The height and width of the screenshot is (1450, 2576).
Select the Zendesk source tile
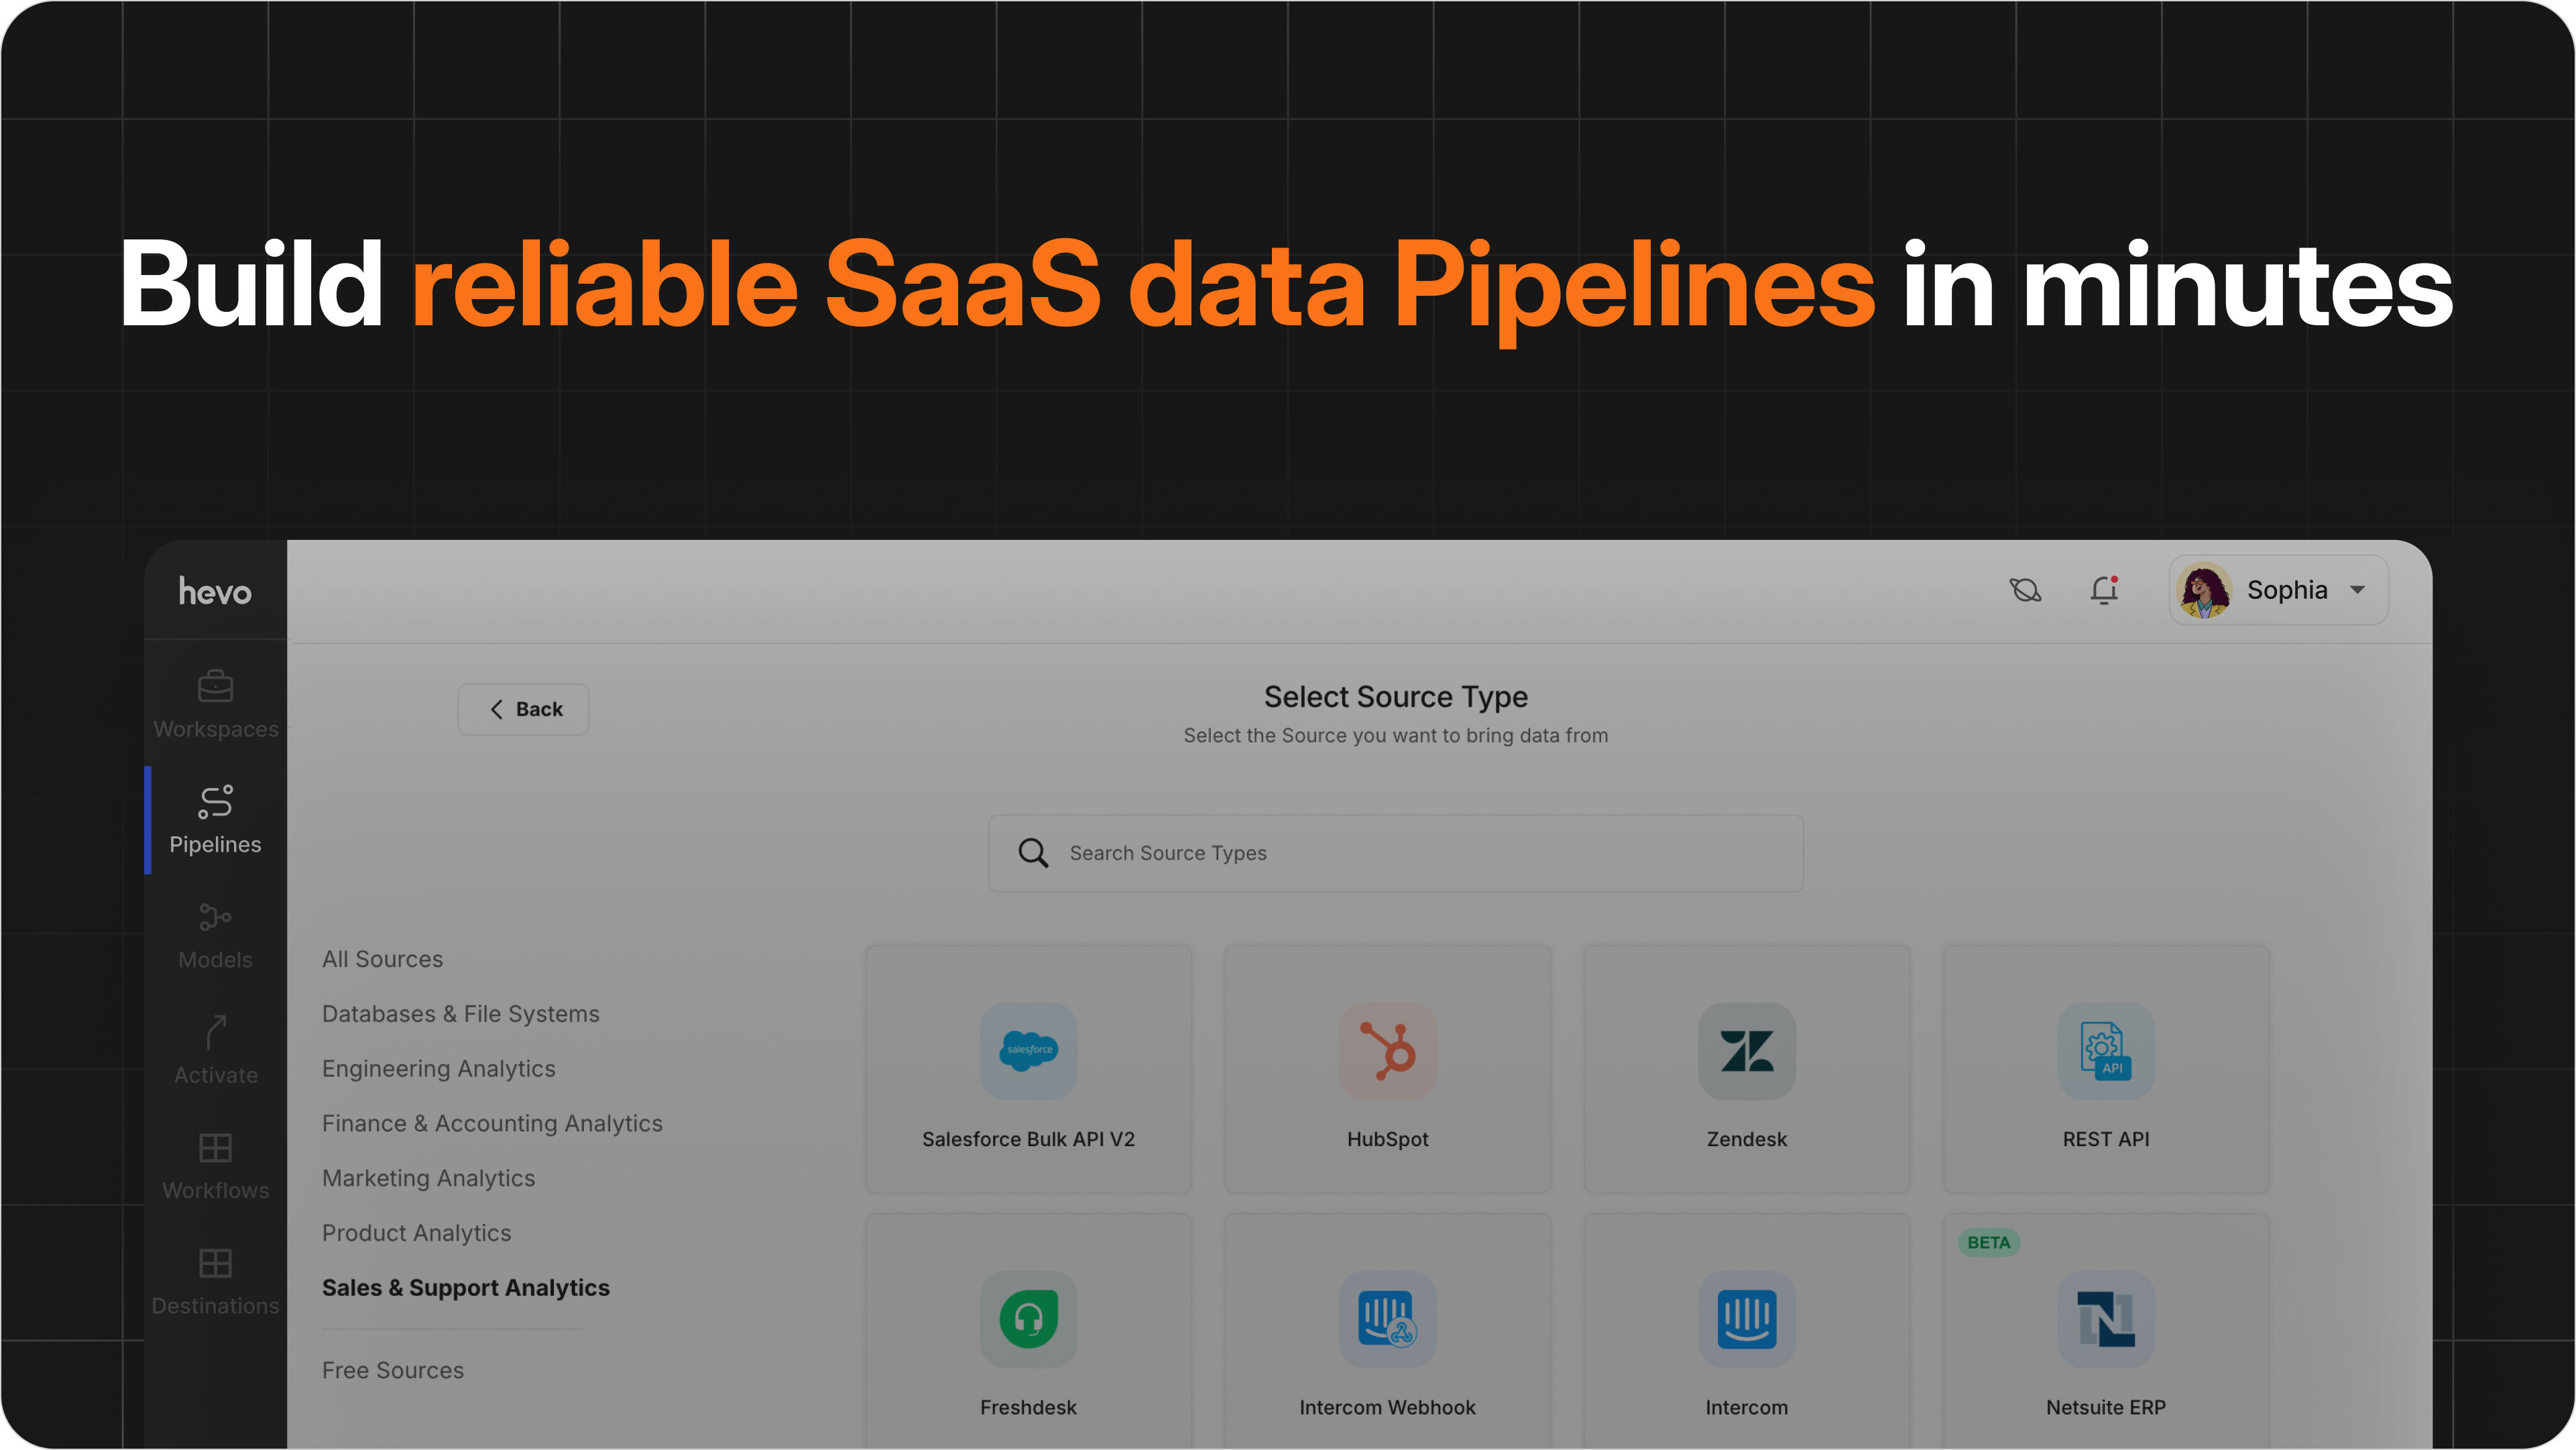(1746, 1070)
